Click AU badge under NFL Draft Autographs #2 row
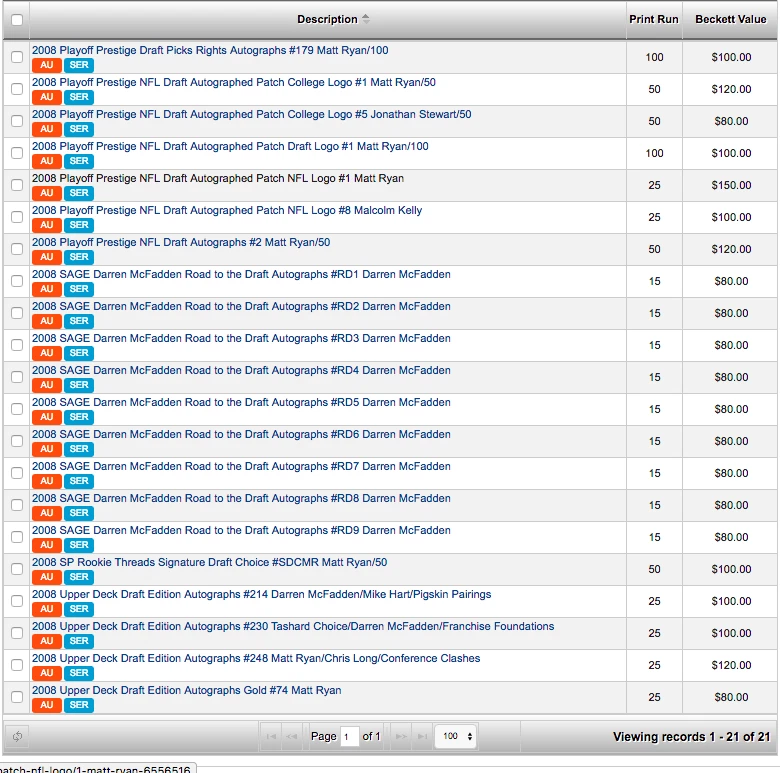780x773 pixels. click(x=47, y=257)
